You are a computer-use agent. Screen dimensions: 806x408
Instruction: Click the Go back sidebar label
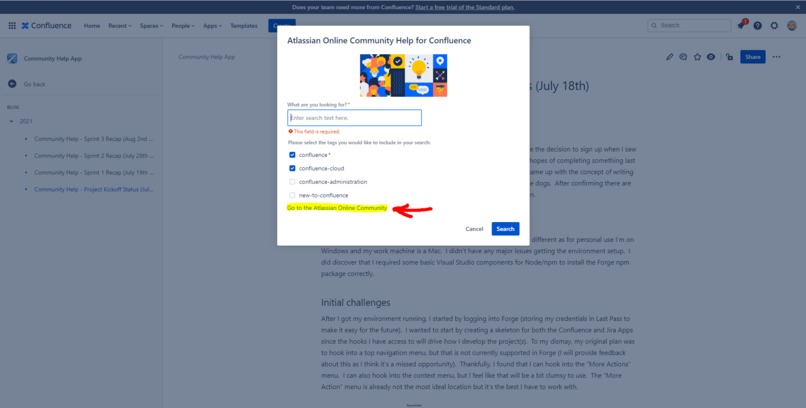click(34, 84)
